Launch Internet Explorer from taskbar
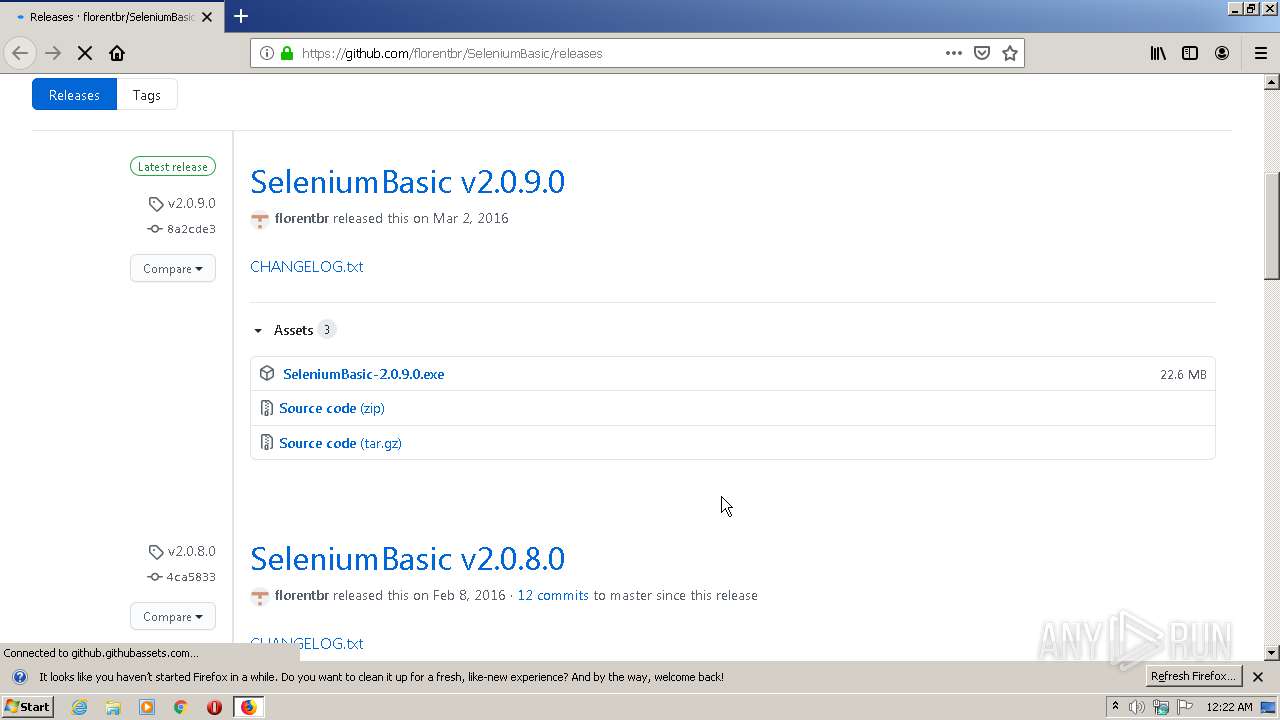The width and height of the screenshot is (1280, 720). (x=80, y=707)
